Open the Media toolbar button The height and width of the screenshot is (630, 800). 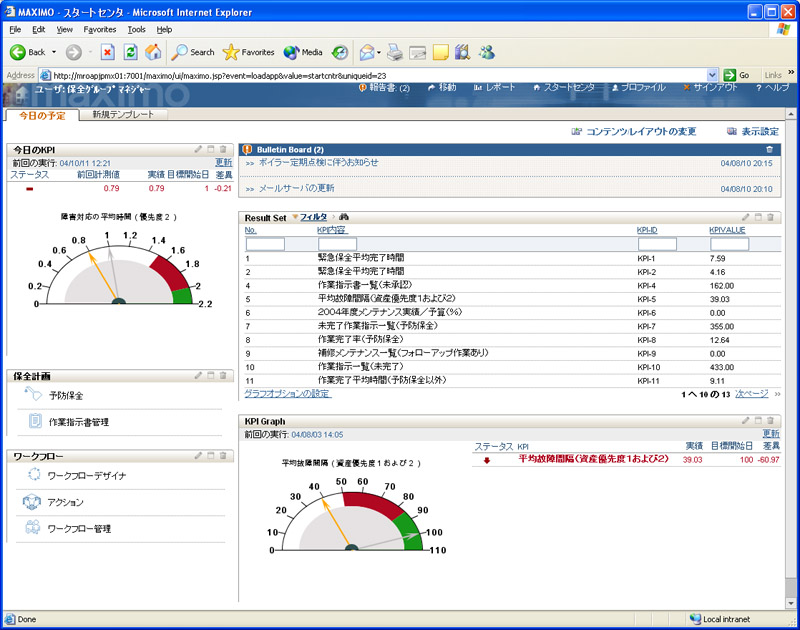pyautogui.click(x=303, y=52)
